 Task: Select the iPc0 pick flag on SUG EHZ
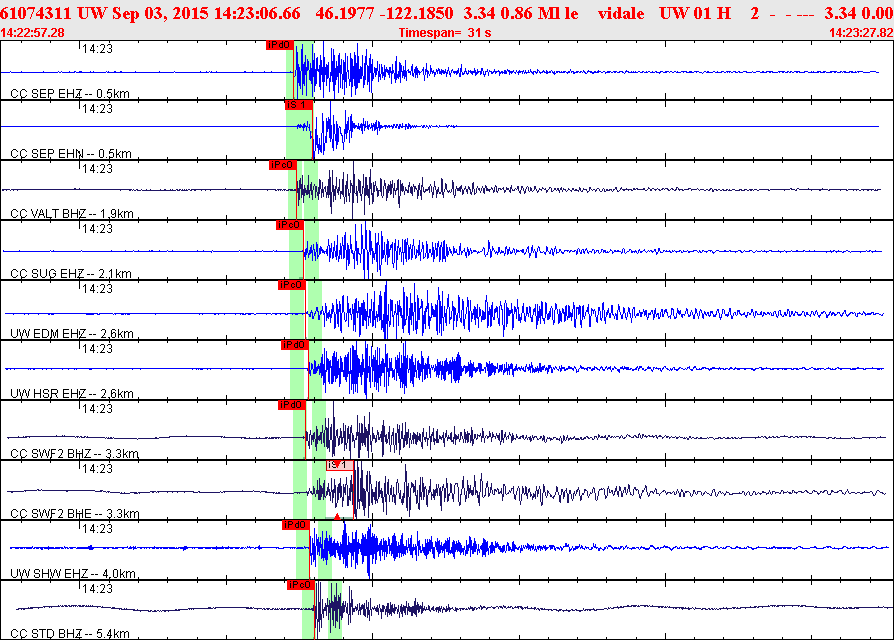288,225
